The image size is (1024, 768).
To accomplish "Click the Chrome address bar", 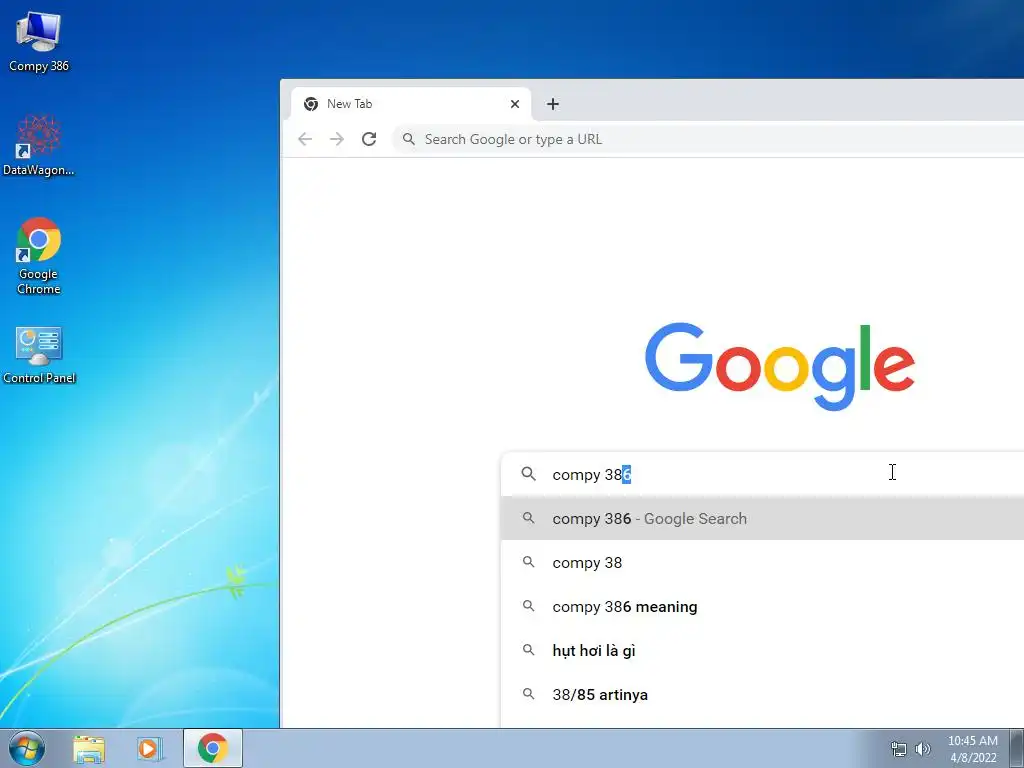I will [x=708, y=139].
